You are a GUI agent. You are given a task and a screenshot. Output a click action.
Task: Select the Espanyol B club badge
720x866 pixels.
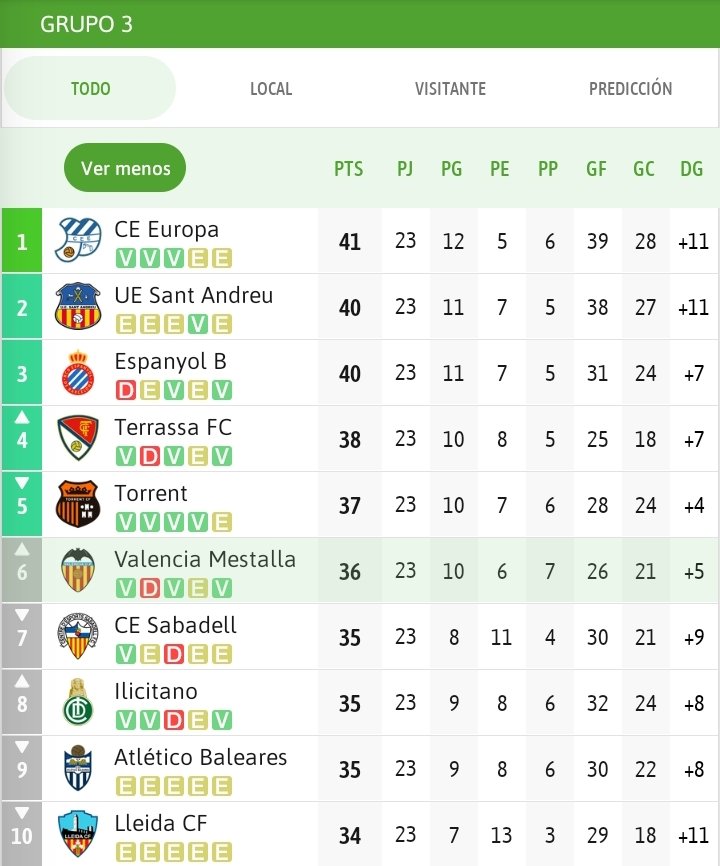click(x=78, y=372)
